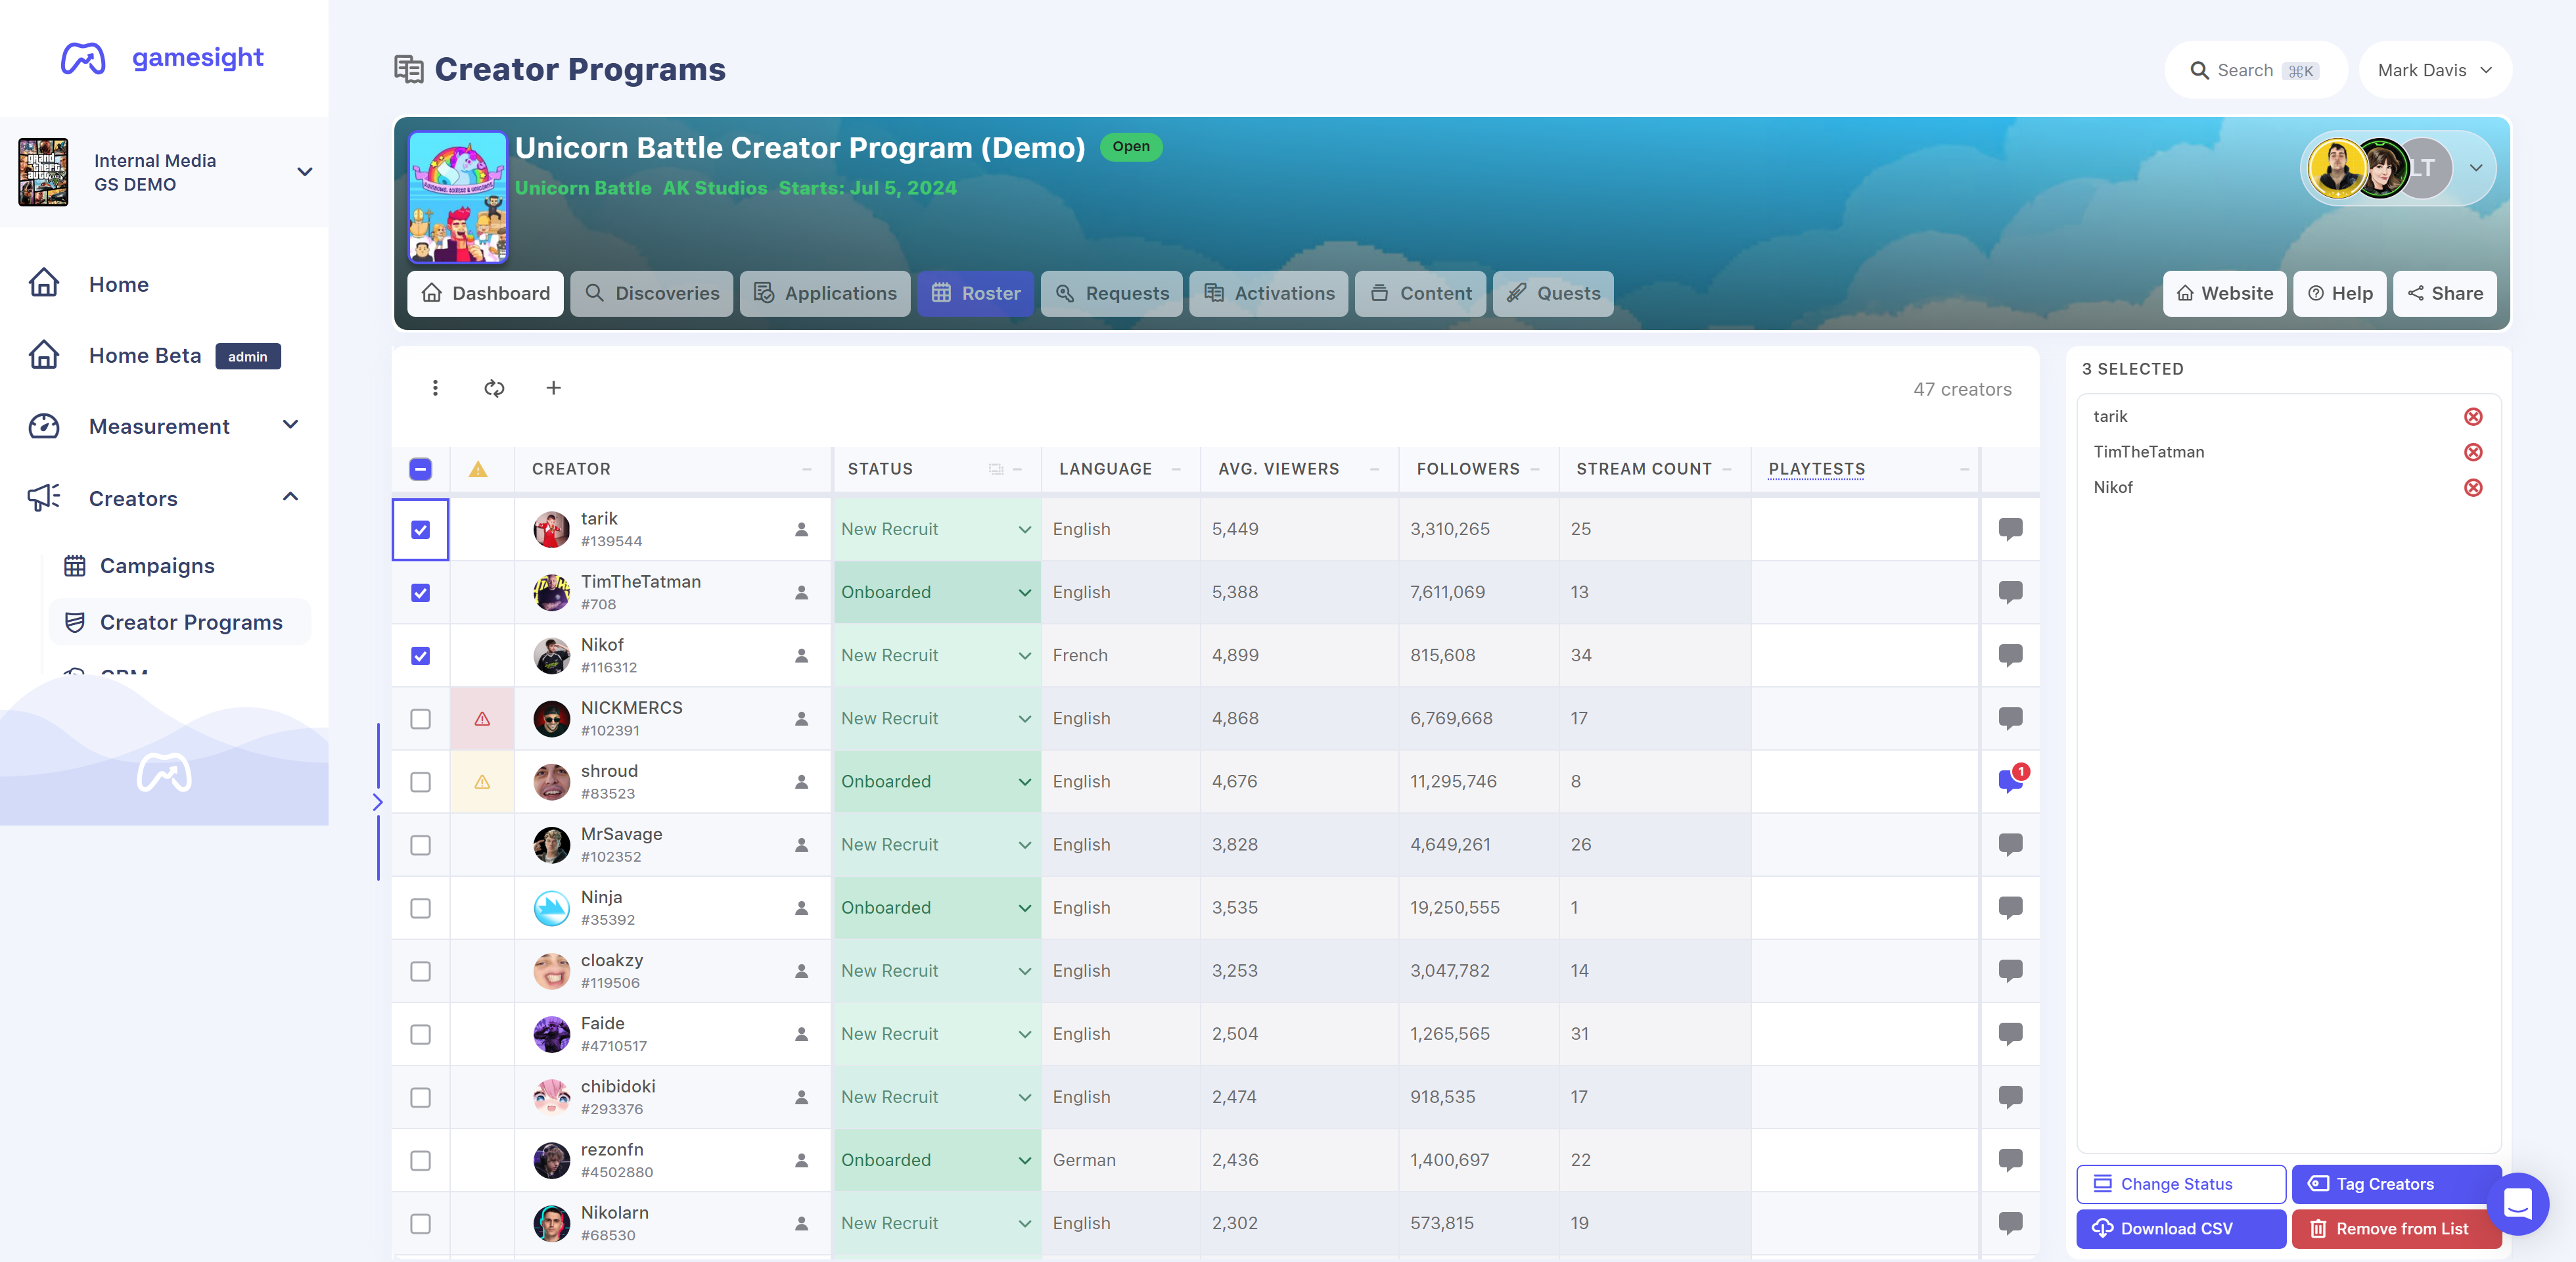This screenshot has width=2576, height=1262.
Task: Click the plus icon to add a creator
Action: click(553, 388)
